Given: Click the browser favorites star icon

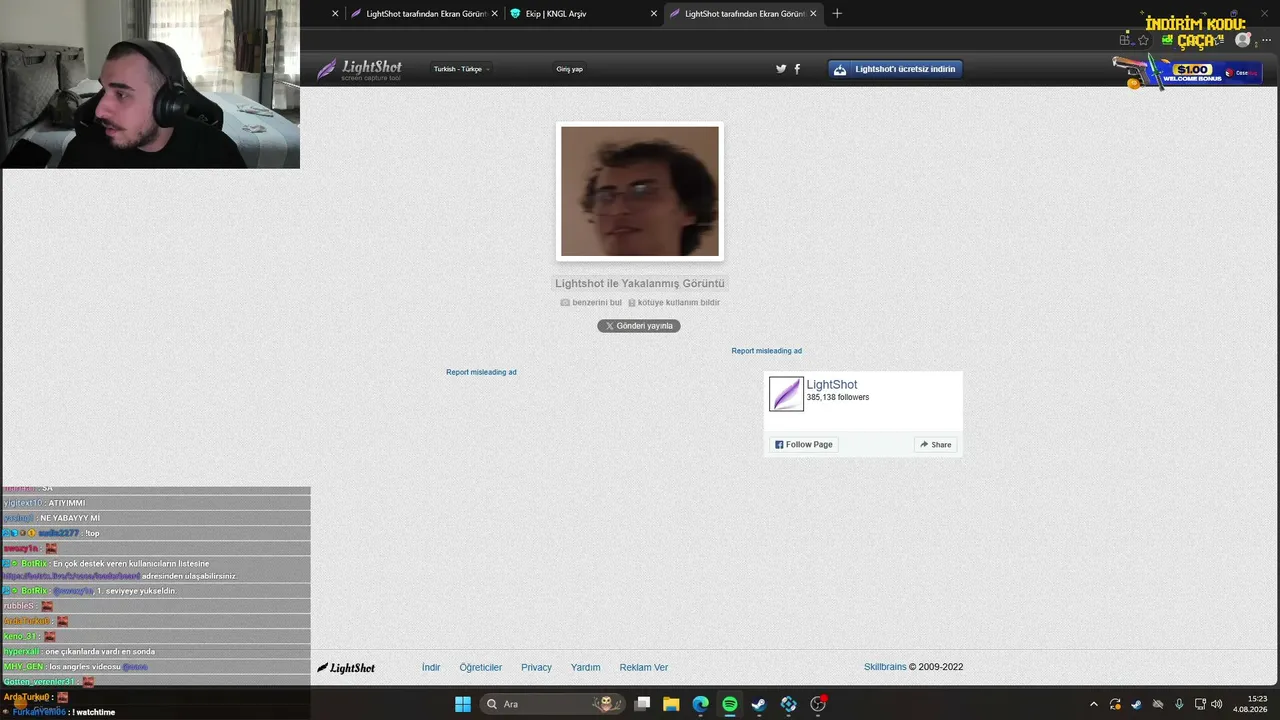Looking at the screenshot, I should click(1143, 40).
